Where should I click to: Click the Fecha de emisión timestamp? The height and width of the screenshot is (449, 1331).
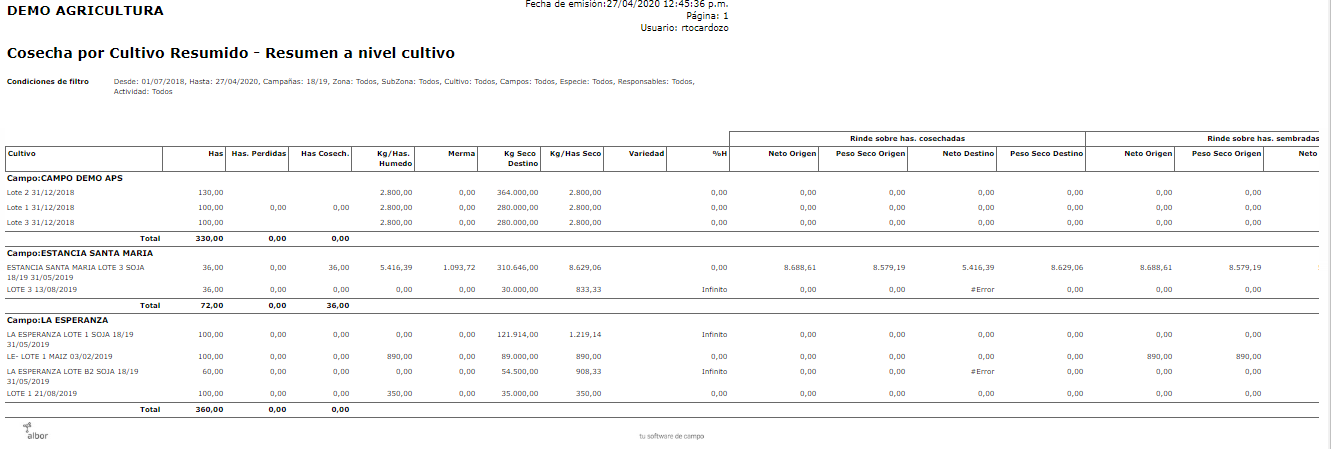tap(627, 4)
